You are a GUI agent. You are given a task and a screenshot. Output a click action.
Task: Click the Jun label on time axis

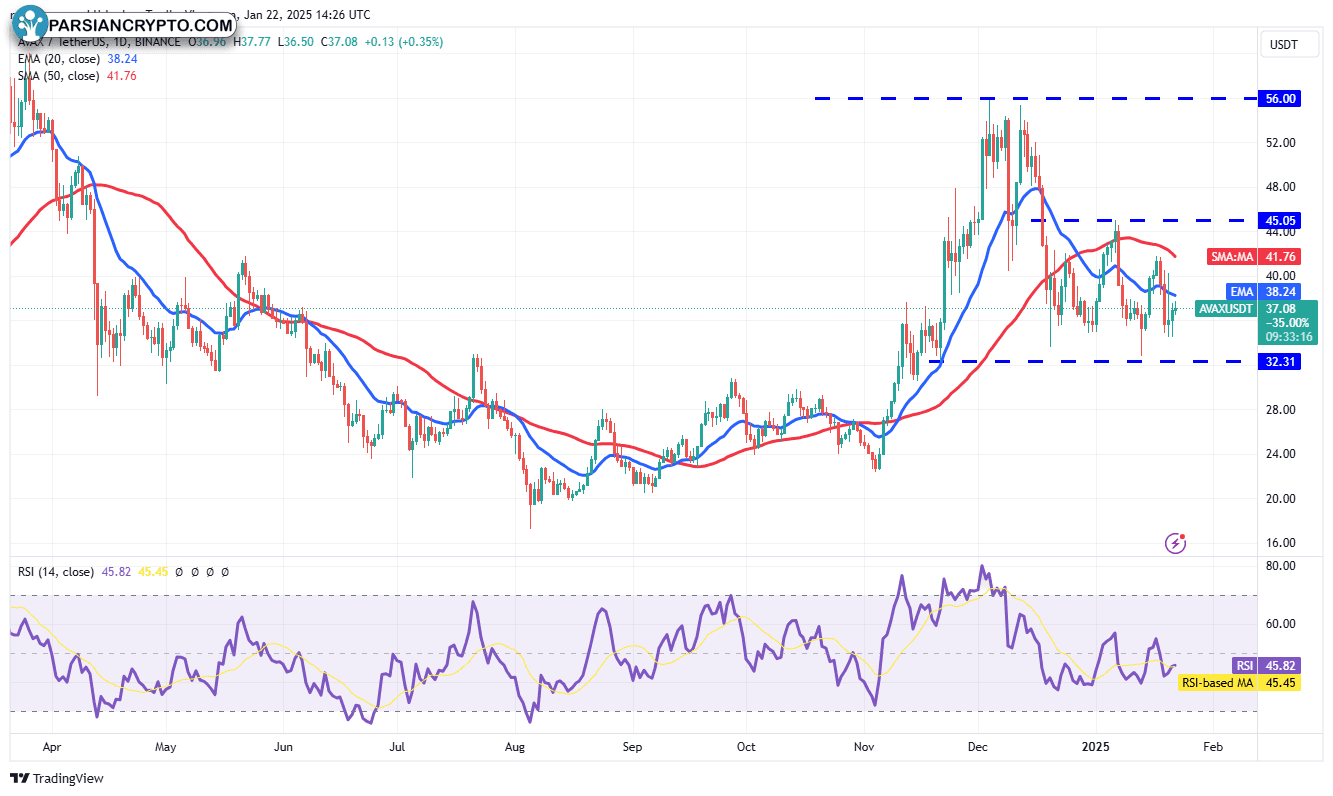tap(283, 747)
